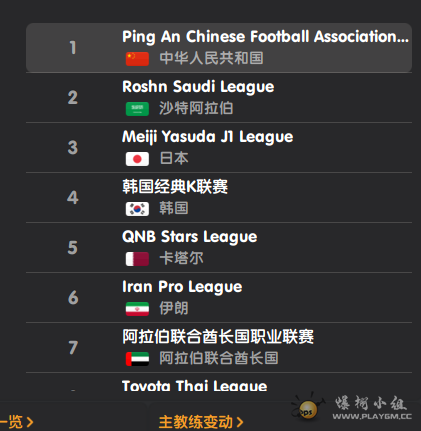
Task: Click the China flag icon
Action: (x=137, y=59)
